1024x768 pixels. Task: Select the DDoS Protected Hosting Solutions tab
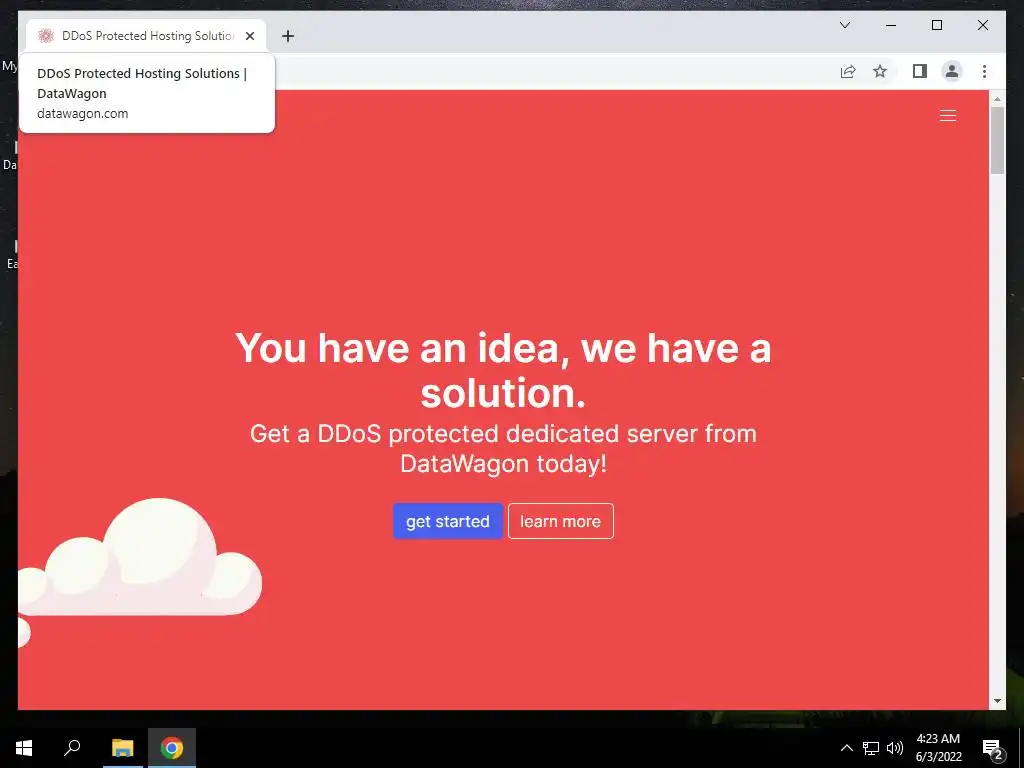146,36
